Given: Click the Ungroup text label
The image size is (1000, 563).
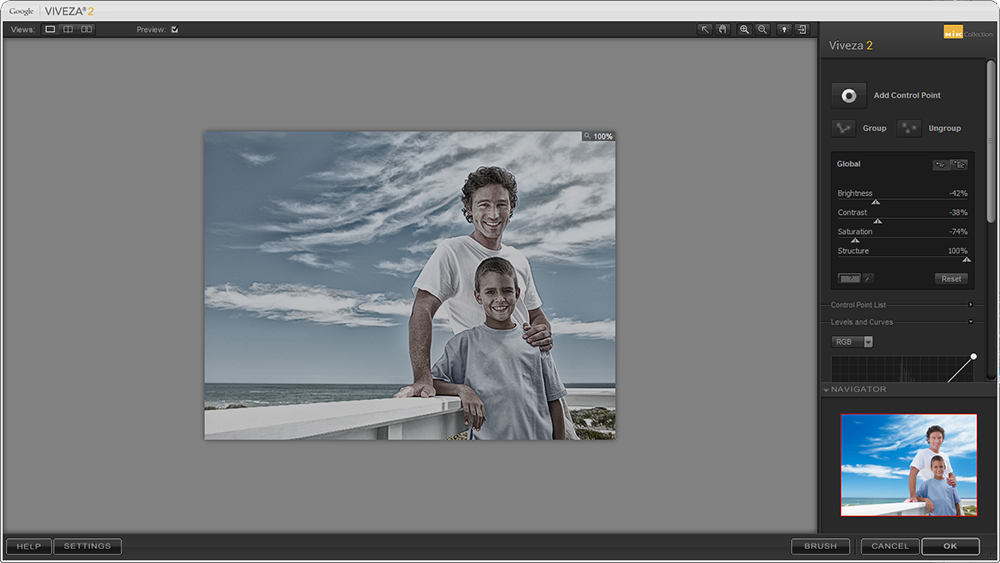Looking at the screenshot, I should click(x=945, y=128).
